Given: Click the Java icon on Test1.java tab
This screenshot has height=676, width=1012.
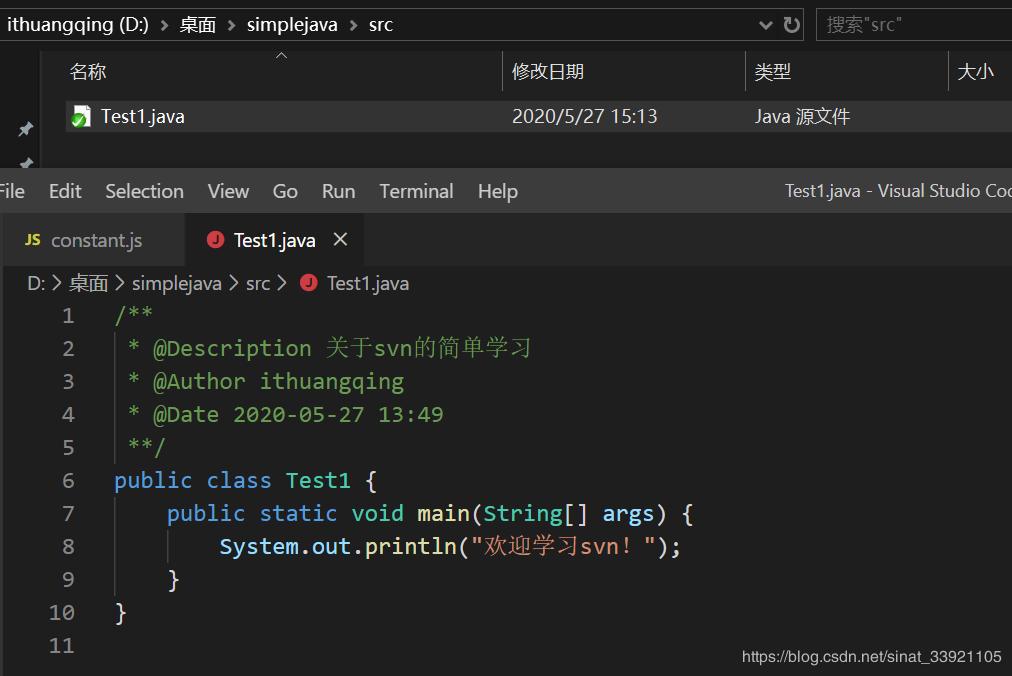Looking at the screenshot, I should (215, 240).
